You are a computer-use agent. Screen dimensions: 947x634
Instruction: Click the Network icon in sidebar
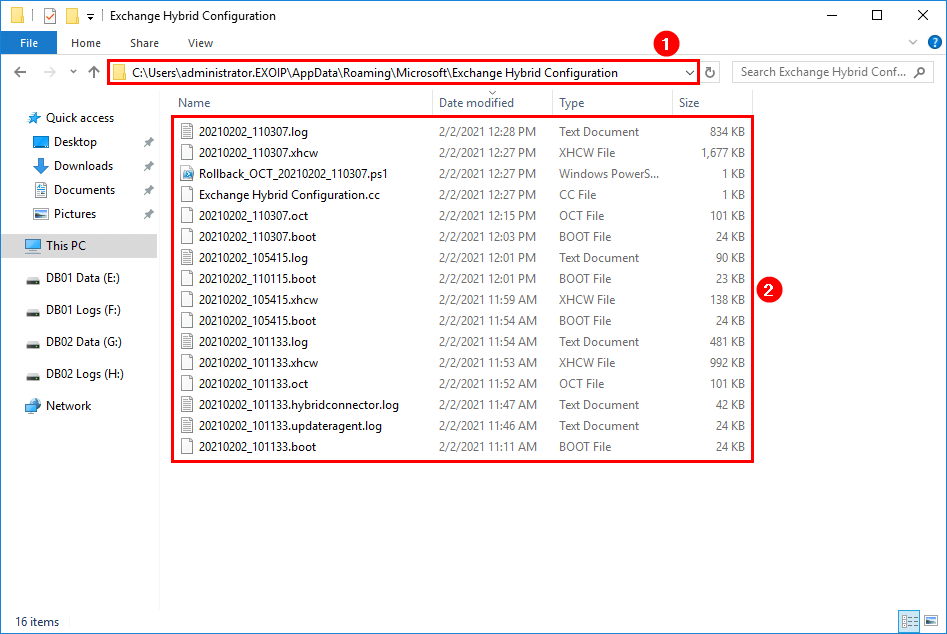(33, 406)
